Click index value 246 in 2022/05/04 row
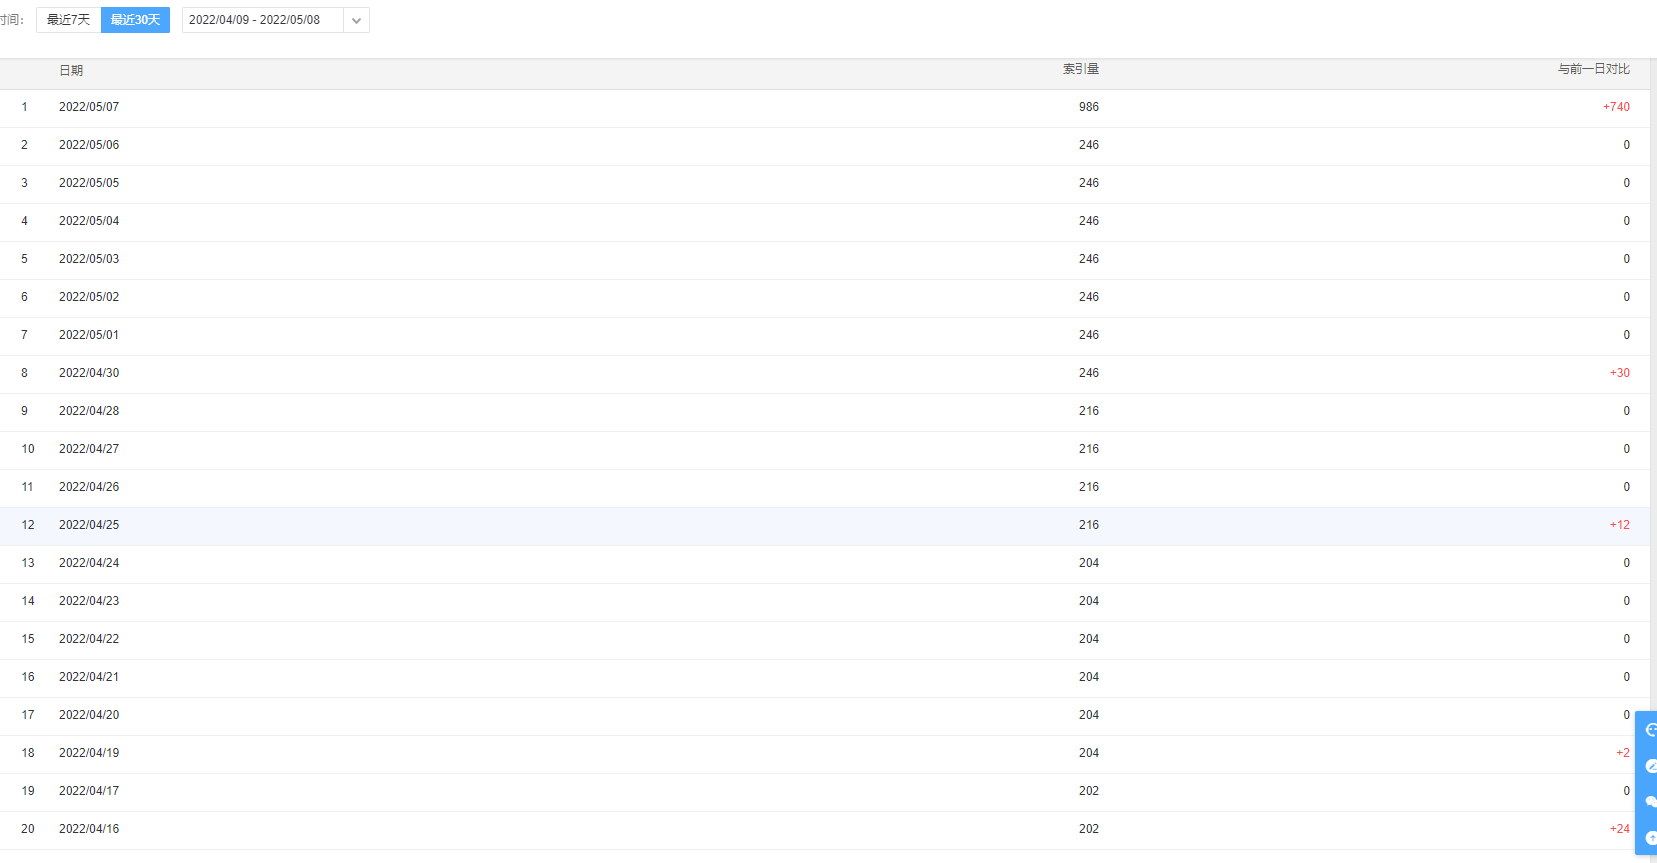The width and height of the screenshot is (1657, 863). [x=1089, y=221]
